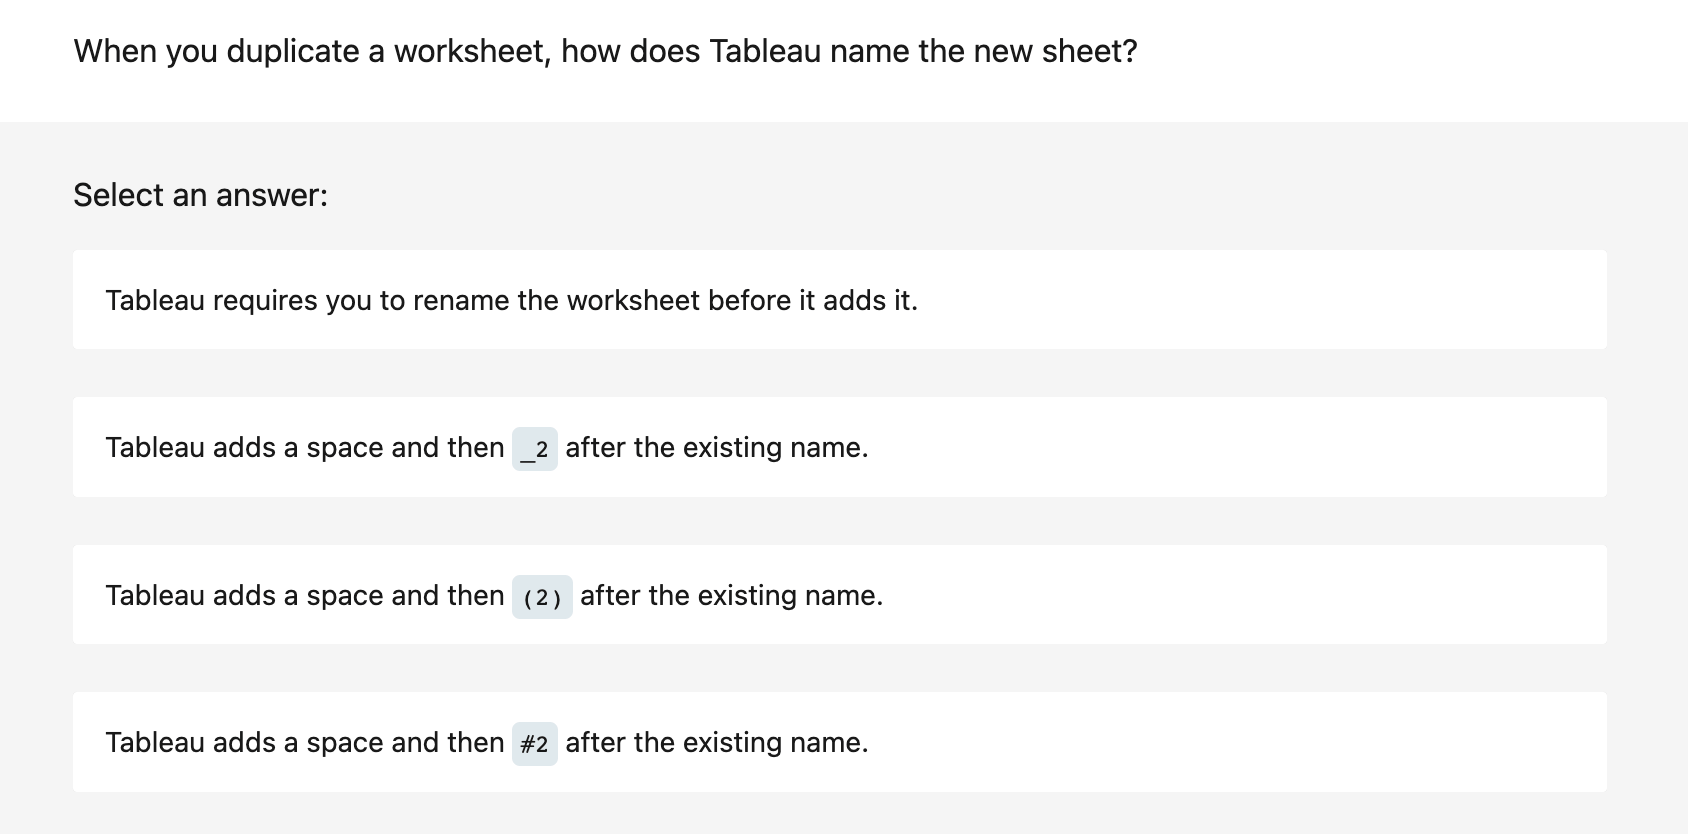Click the "Select an answer:" label
Image resolution: width=1688 pixels, height=834 pixels.
coord(200,195)
